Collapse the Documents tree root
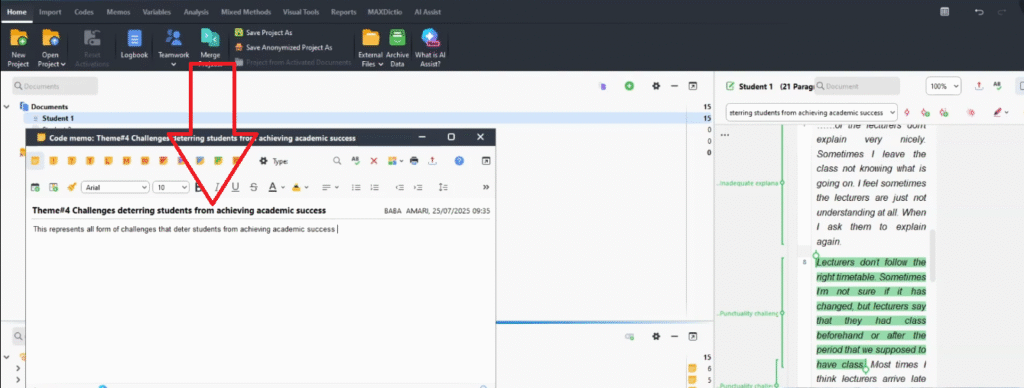1024x388 pixels. click(6, 106)
